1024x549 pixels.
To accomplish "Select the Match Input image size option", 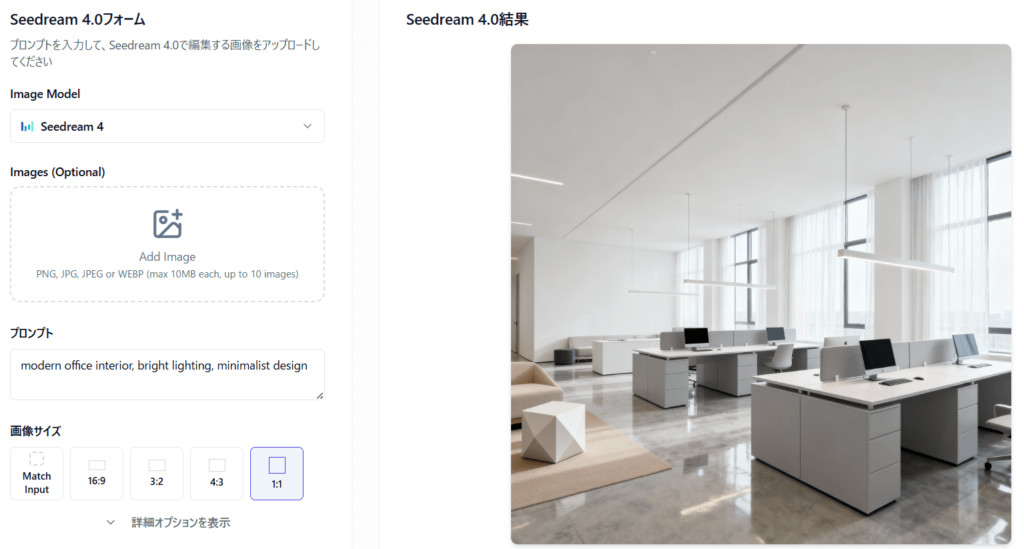I will 37,474.
